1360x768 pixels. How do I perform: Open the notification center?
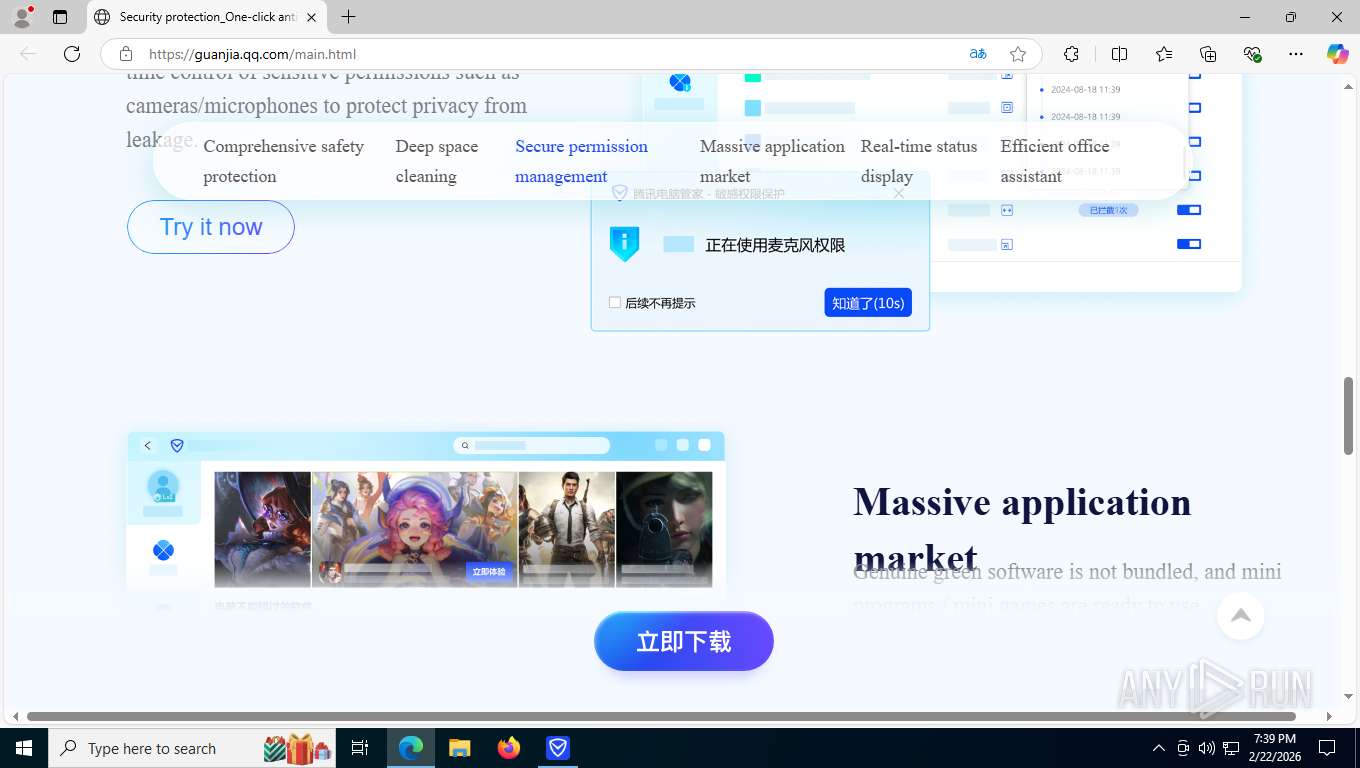click(1327, 748)
